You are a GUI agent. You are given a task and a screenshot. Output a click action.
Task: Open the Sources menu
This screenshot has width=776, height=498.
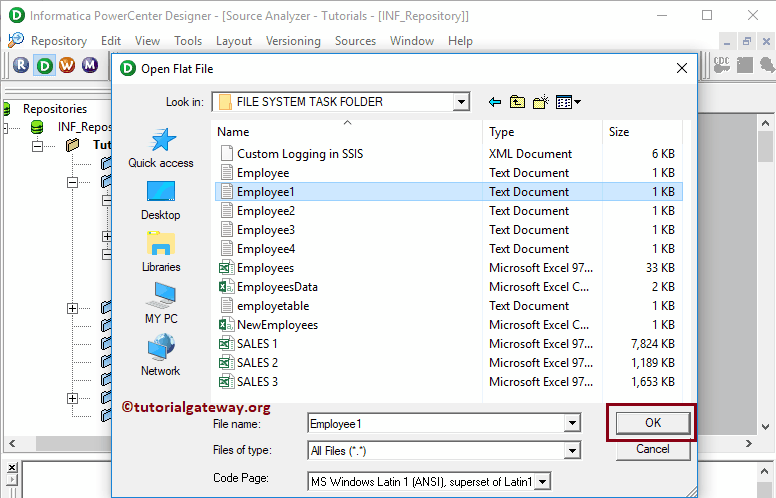[355, 41]
